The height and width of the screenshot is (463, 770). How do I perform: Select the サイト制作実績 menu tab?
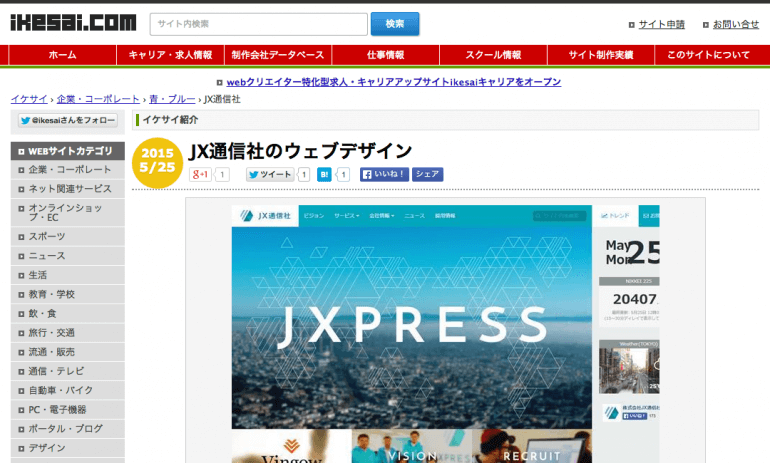[x=601, y=55]
